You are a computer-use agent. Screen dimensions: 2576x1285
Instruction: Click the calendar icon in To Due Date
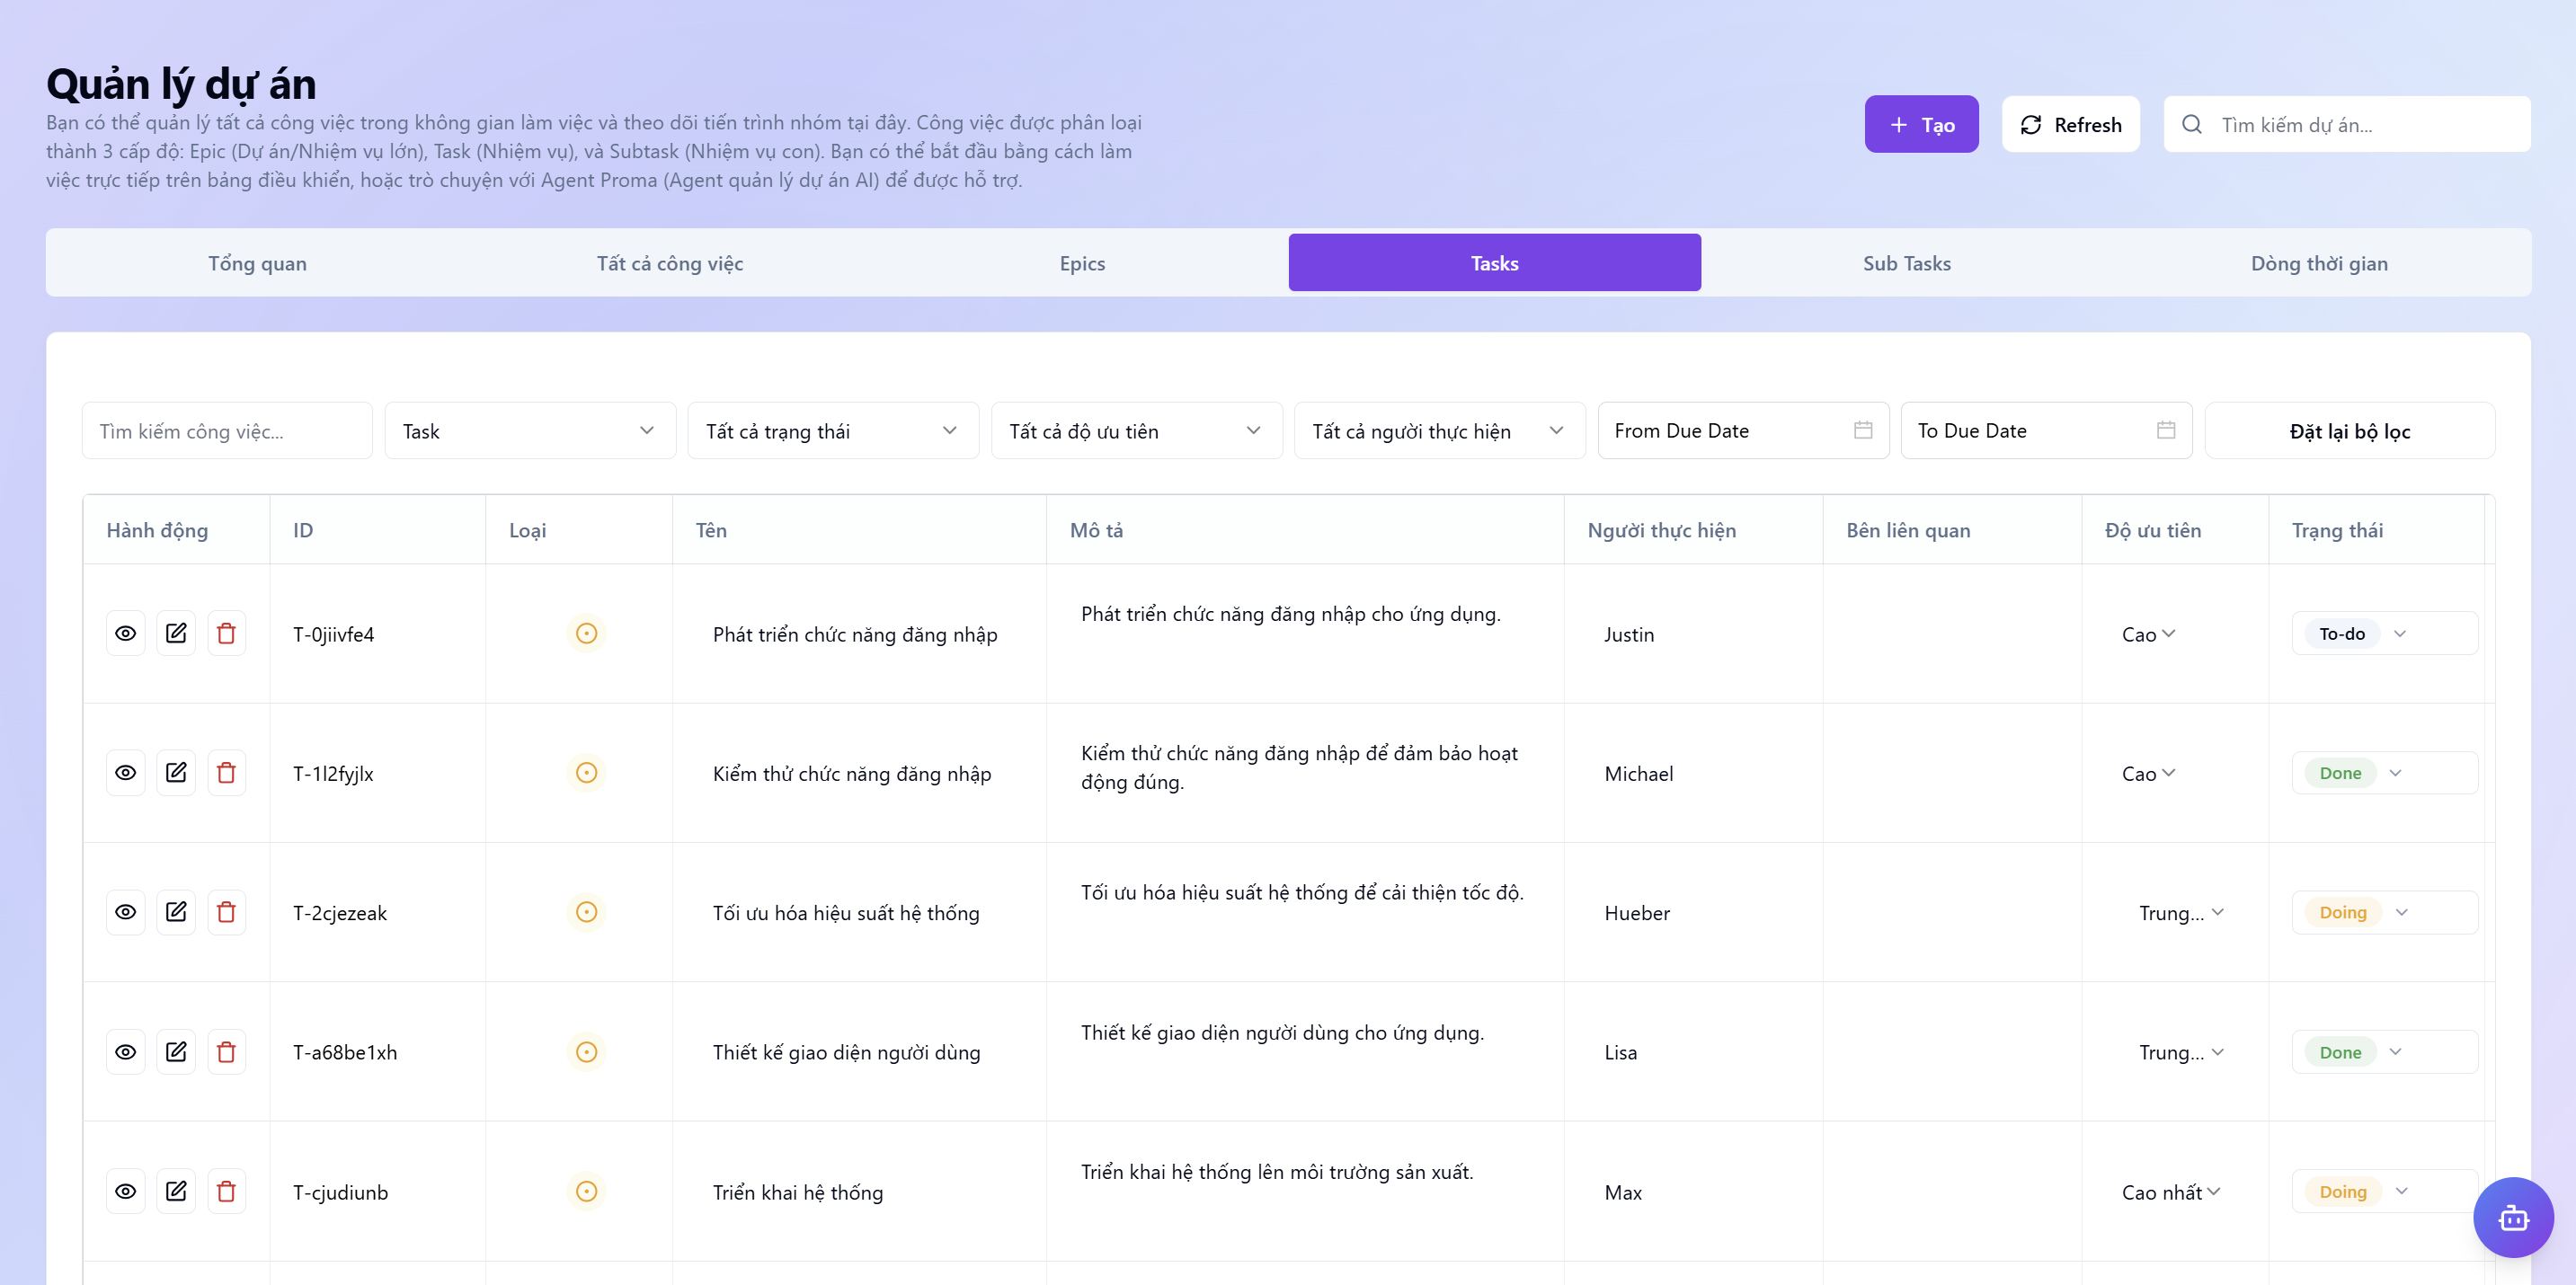(2166, 430)
